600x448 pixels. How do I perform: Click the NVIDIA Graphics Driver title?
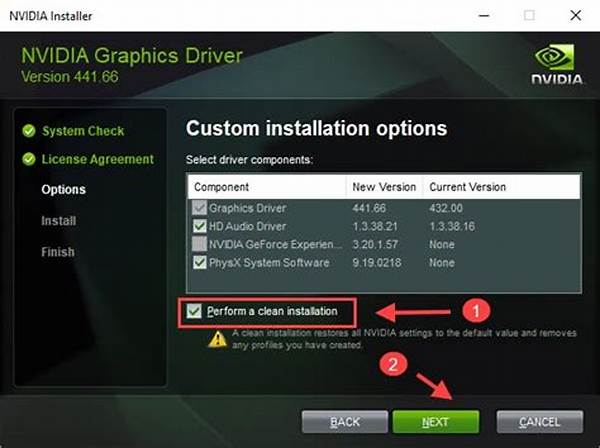click(x=132, y=56)
